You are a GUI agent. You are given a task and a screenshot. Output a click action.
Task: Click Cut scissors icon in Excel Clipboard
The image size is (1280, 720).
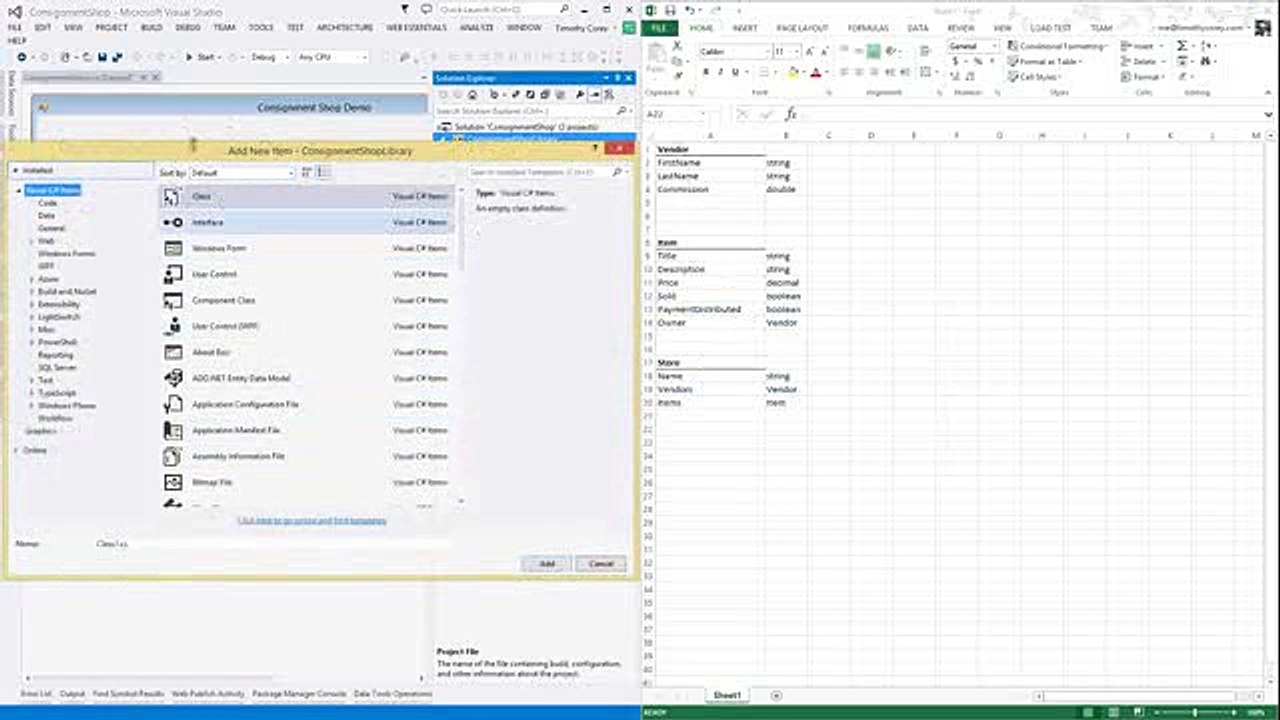(x=678, y=46)
